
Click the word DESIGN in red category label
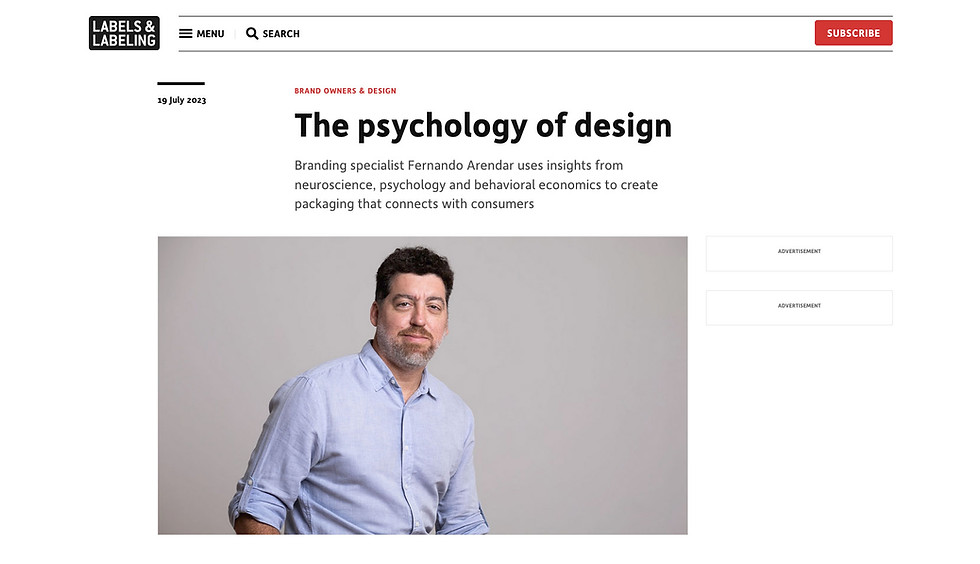382,91
